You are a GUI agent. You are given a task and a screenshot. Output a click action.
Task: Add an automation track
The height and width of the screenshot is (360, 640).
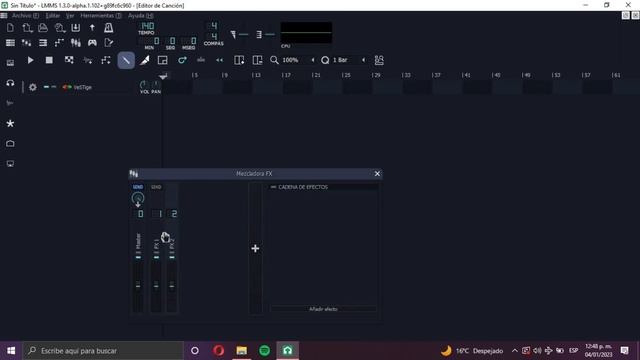point(106,60)
